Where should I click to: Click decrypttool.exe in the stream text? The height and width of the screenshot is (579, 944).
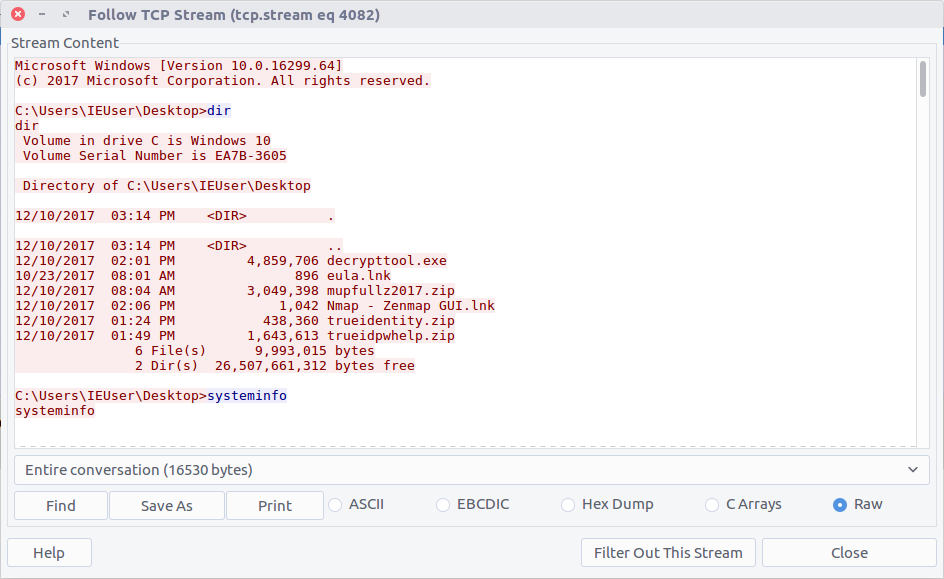[386, 261]
